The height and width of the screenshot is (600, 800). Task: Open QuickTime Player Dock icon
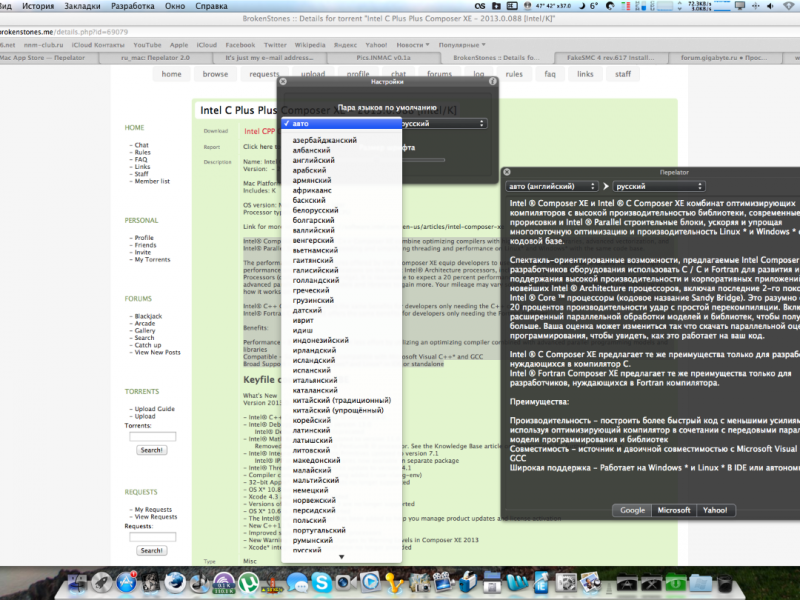370,583
